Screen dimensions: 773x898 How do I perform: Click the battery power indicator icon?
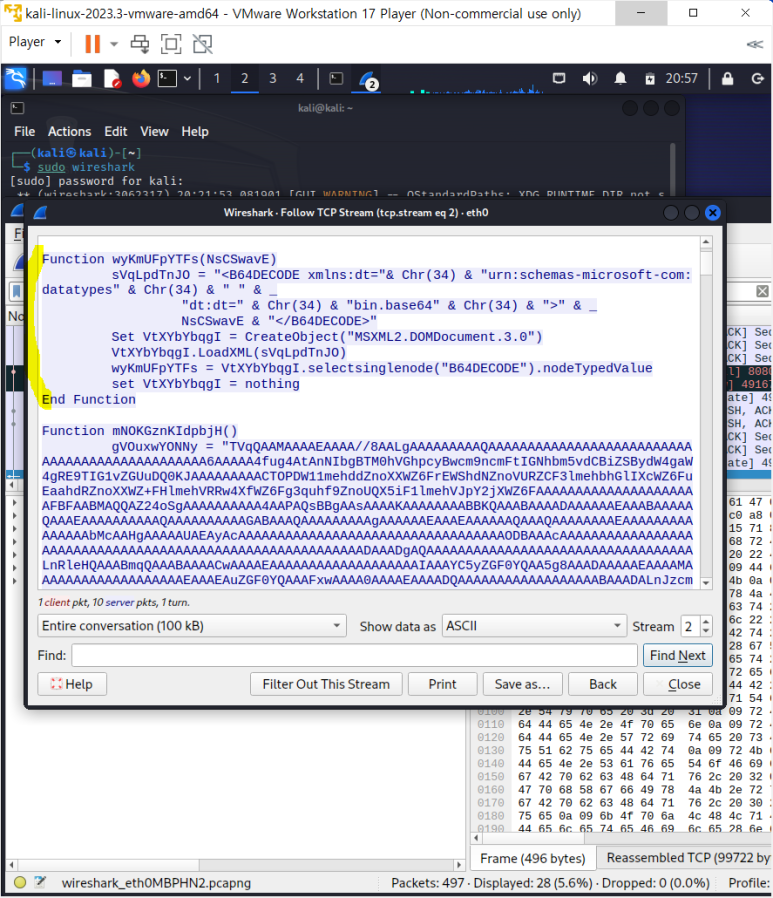pos(650,78)
